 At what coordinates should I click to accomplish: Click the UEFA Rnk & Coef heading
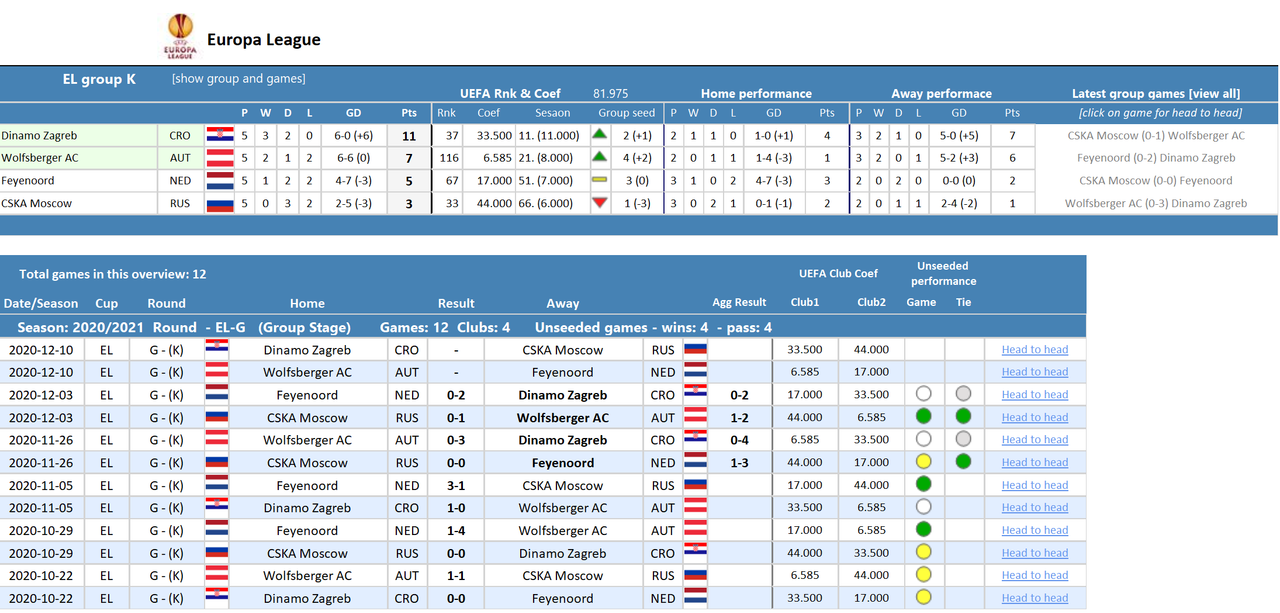(x=510, y=93)
